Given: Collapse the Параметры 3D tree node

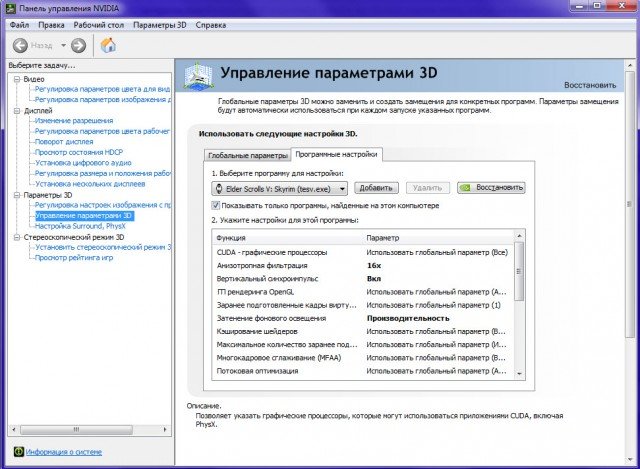Looking at the screenshot, I should [x=17, y=195].
